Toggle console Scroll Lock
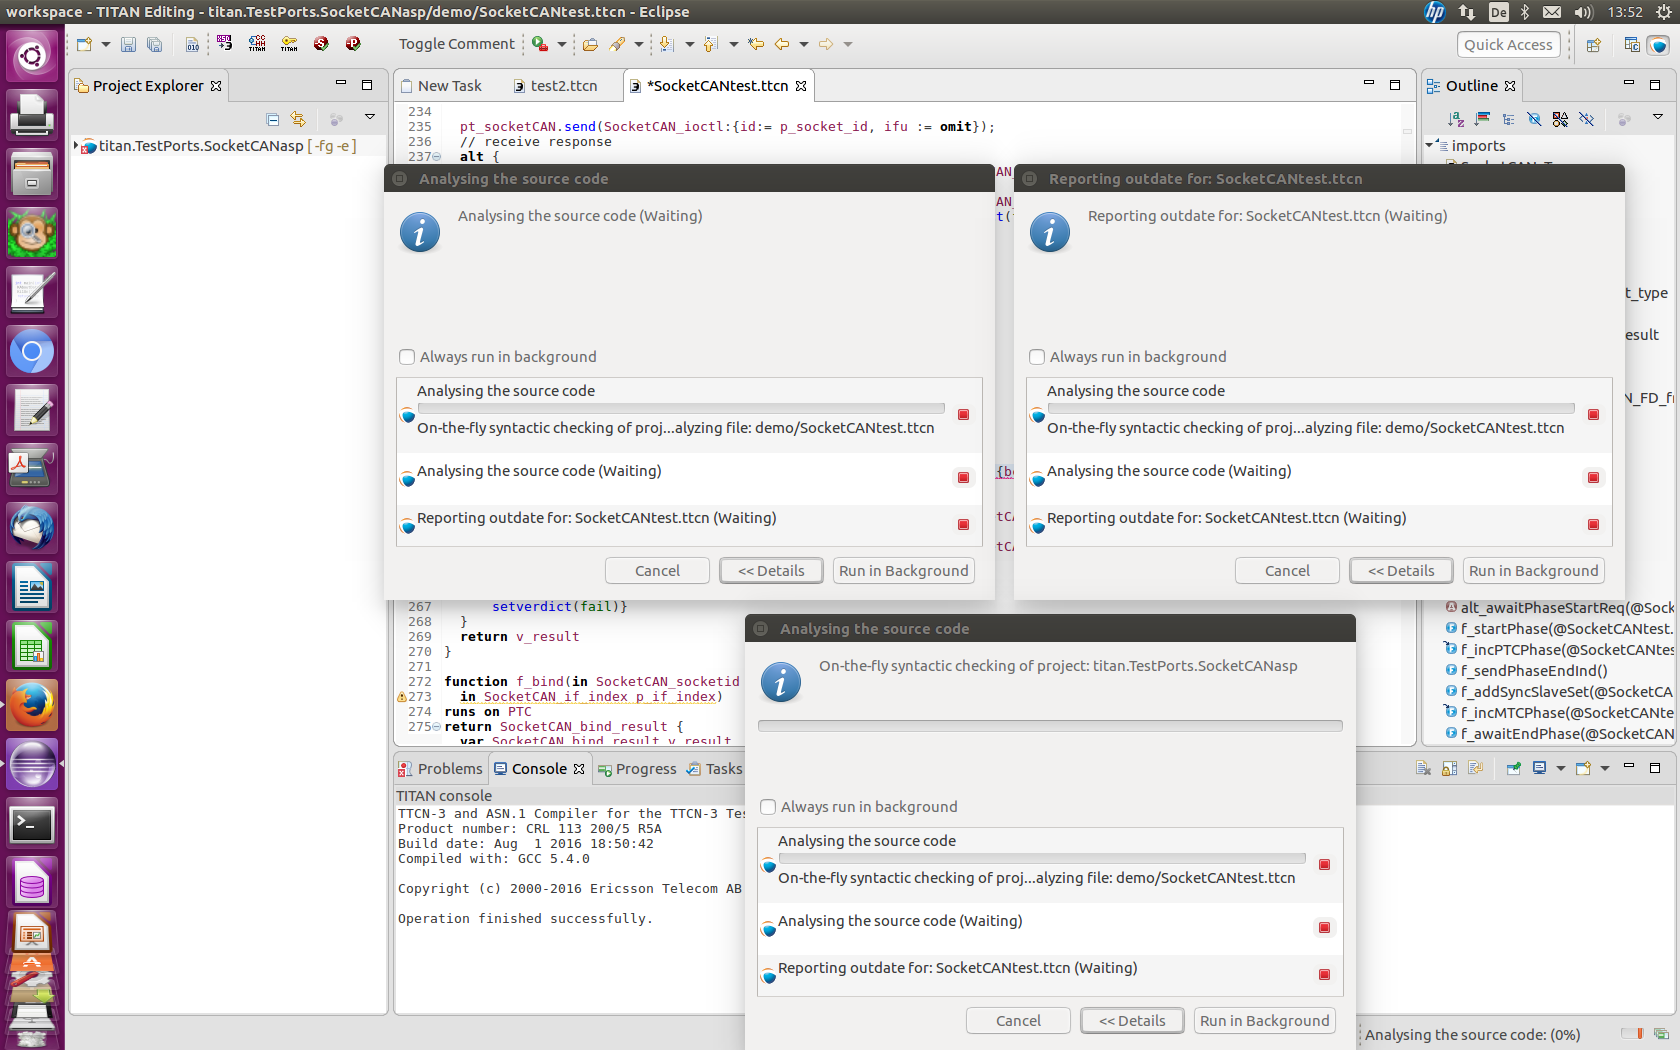Image resolution: width=1680 pixels, height=1050 pixels. 1449,768
